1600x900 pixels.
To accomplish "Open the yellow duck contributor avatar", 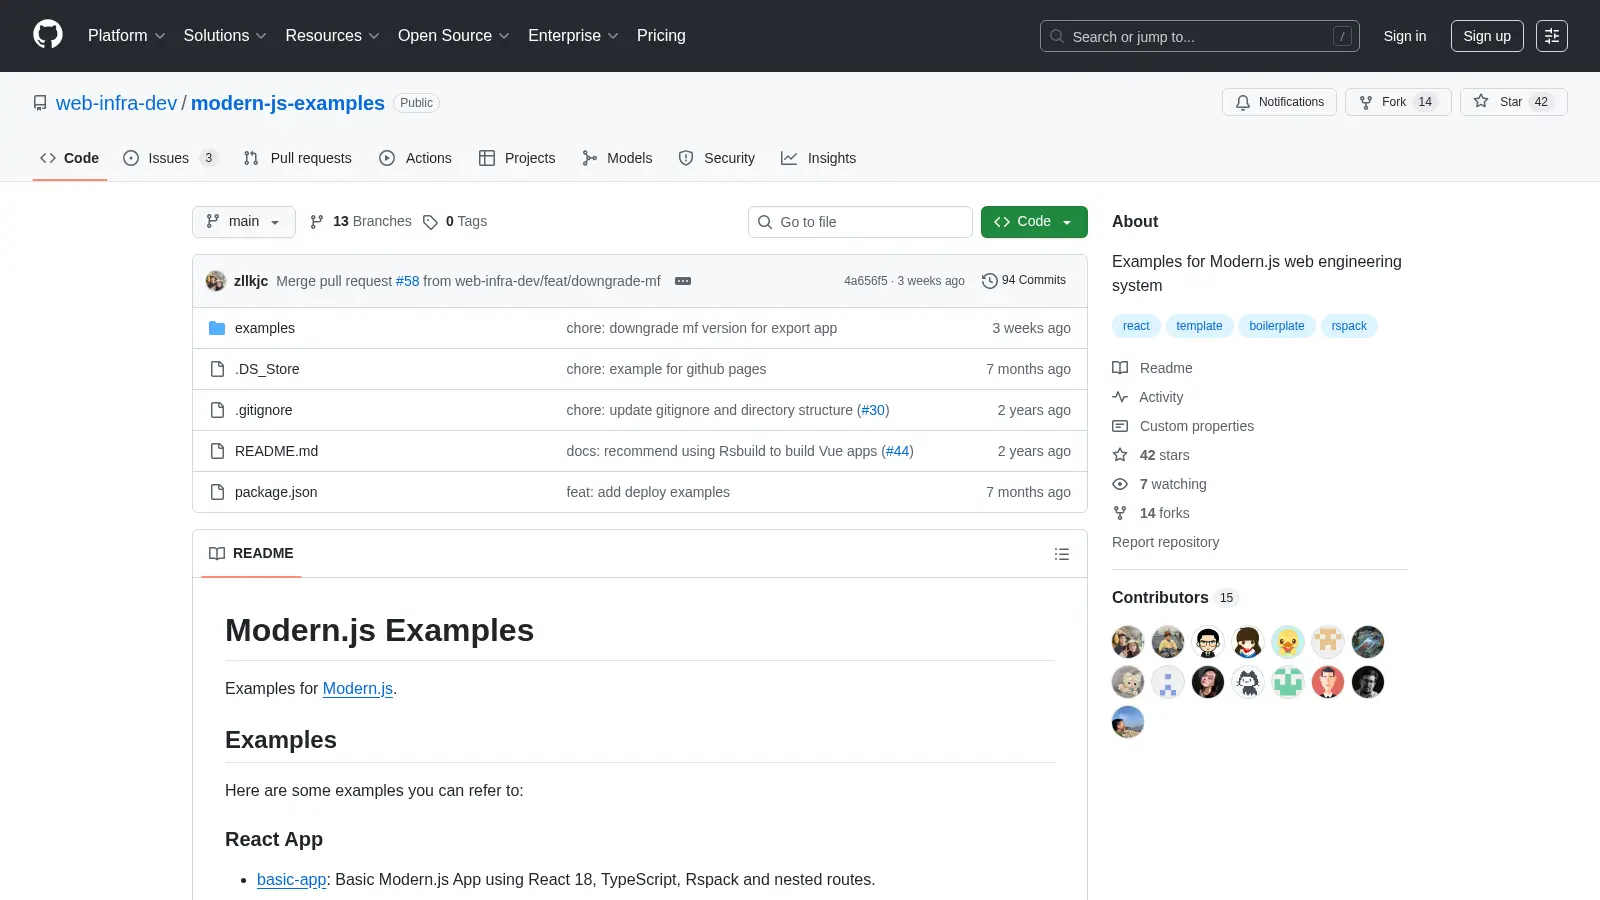I will coord(1288,642).
